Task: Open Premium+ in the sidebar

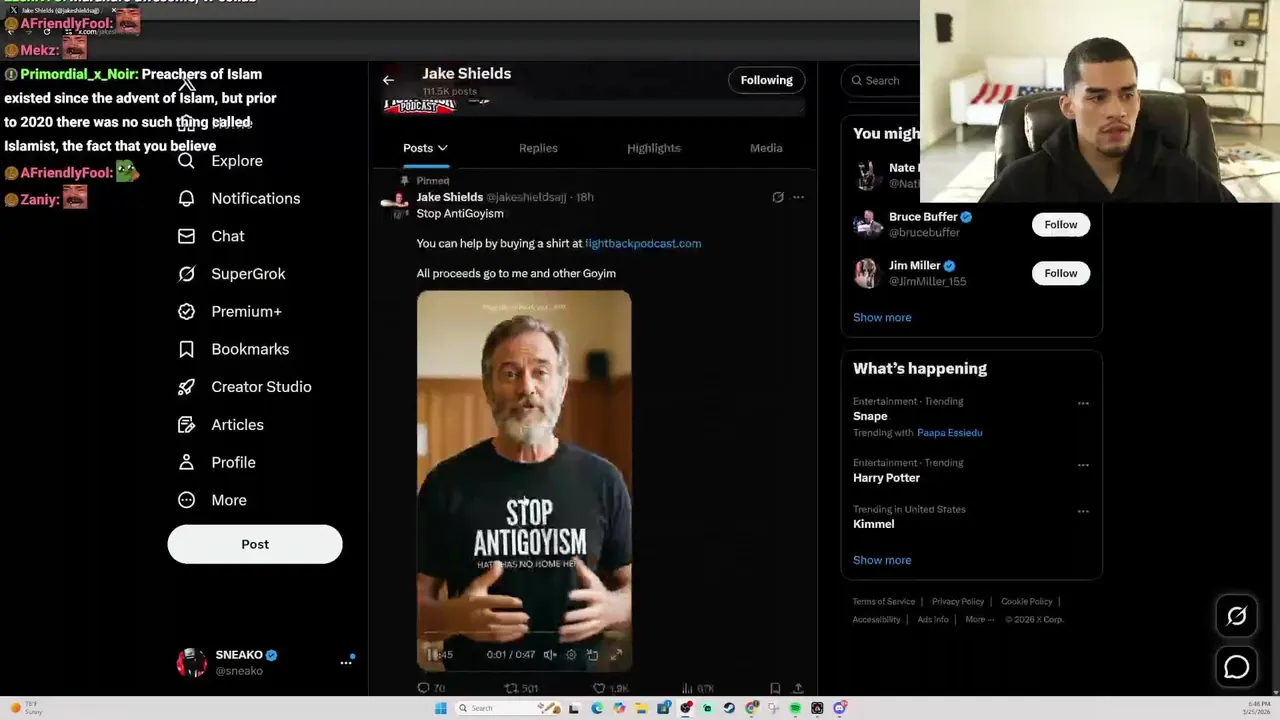Action: point(230,311)
